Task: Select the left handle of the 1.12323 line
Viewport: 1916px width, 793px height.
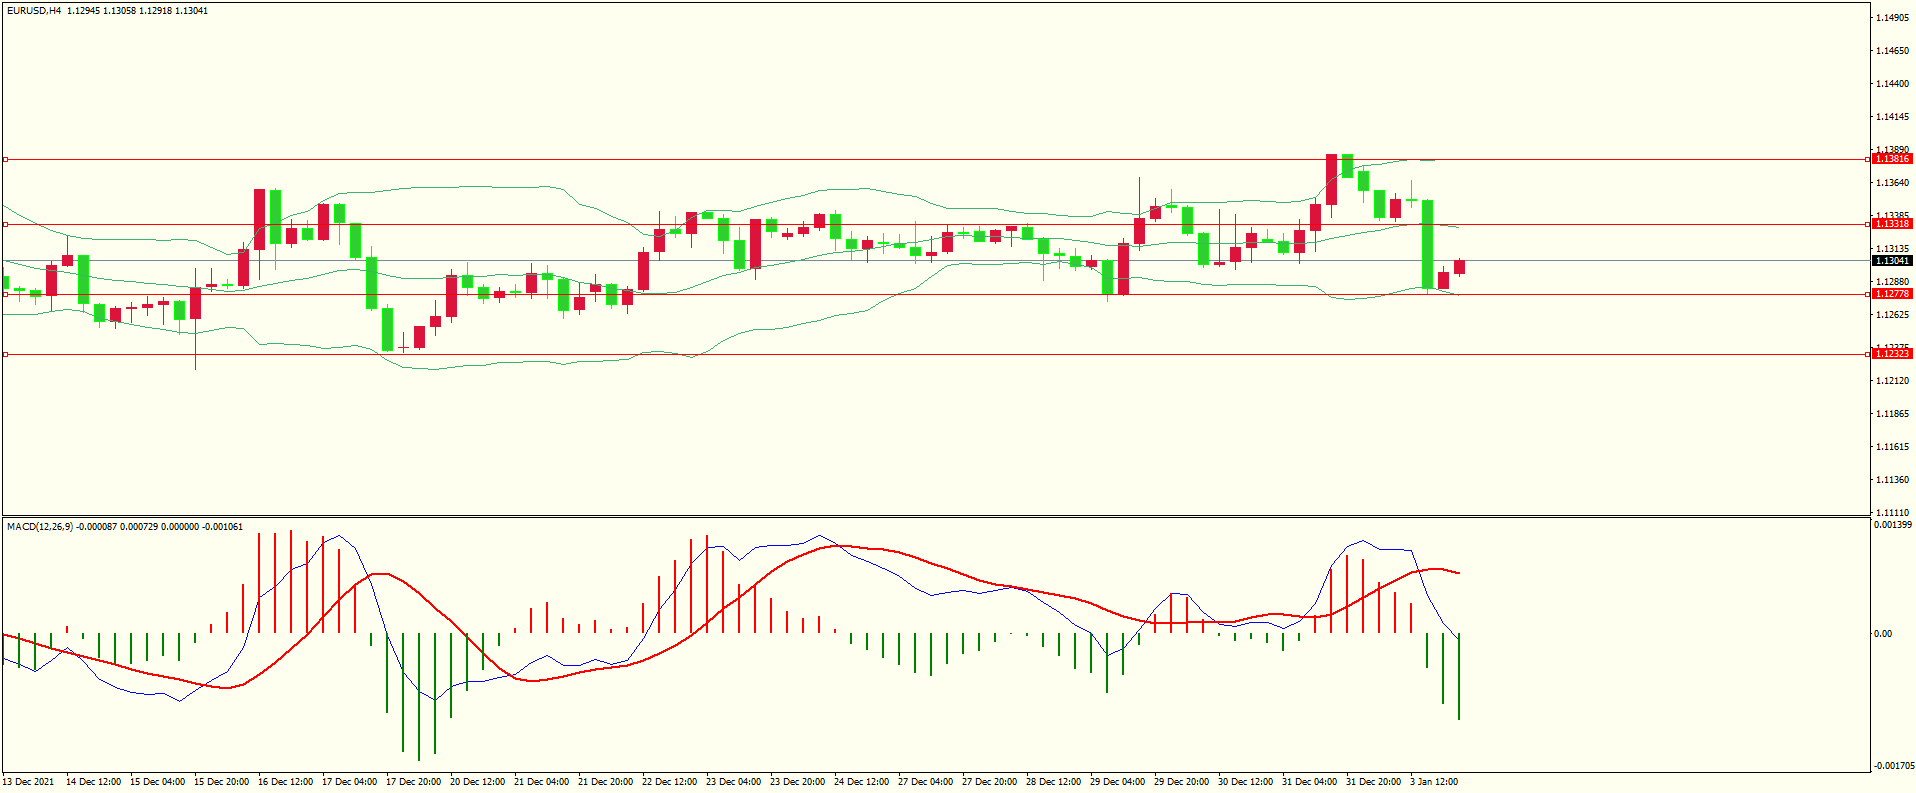Action: coord(6,354)
